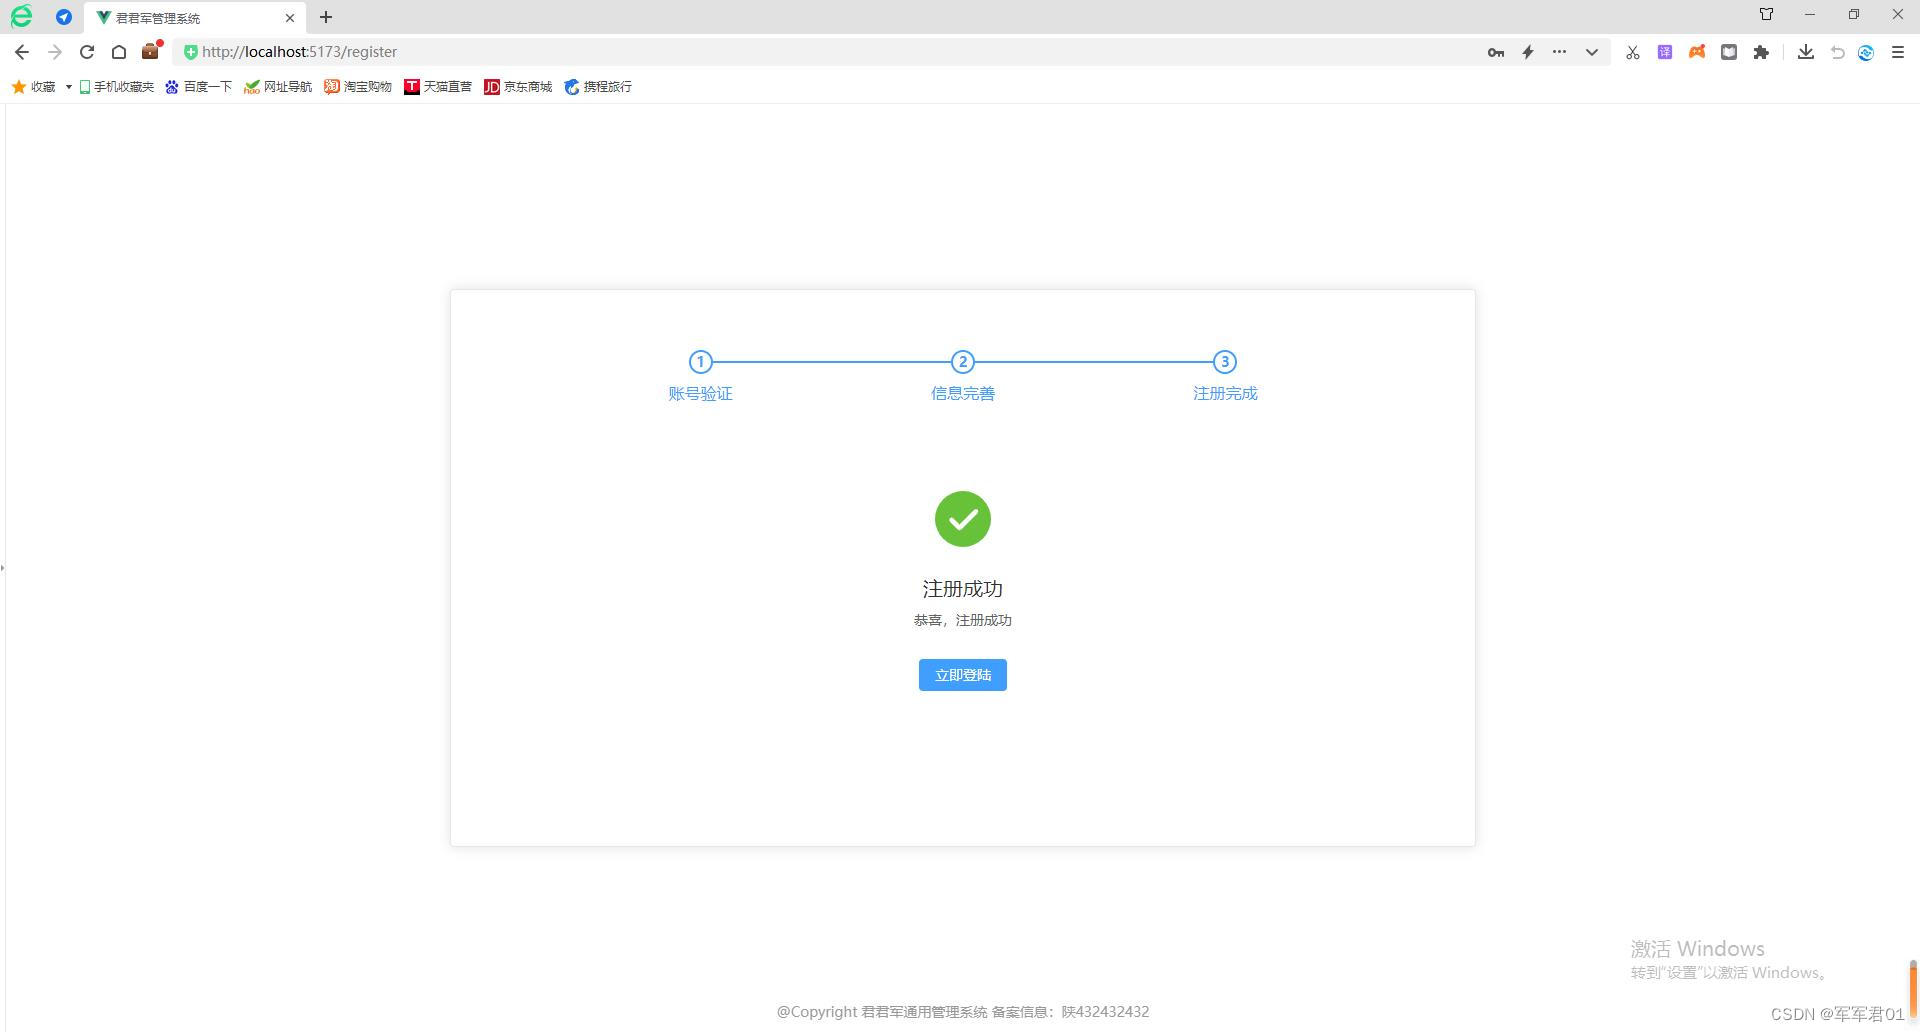Viewport: 1920px width, 1032px height.
Task: Click the dark square extension icon
Action: [x=1729, y=52]
